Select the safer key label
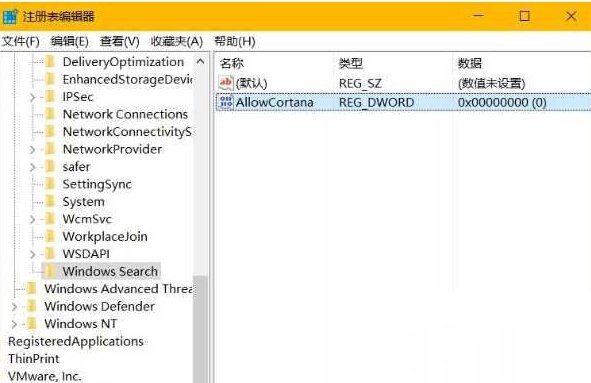 [77, 166]
